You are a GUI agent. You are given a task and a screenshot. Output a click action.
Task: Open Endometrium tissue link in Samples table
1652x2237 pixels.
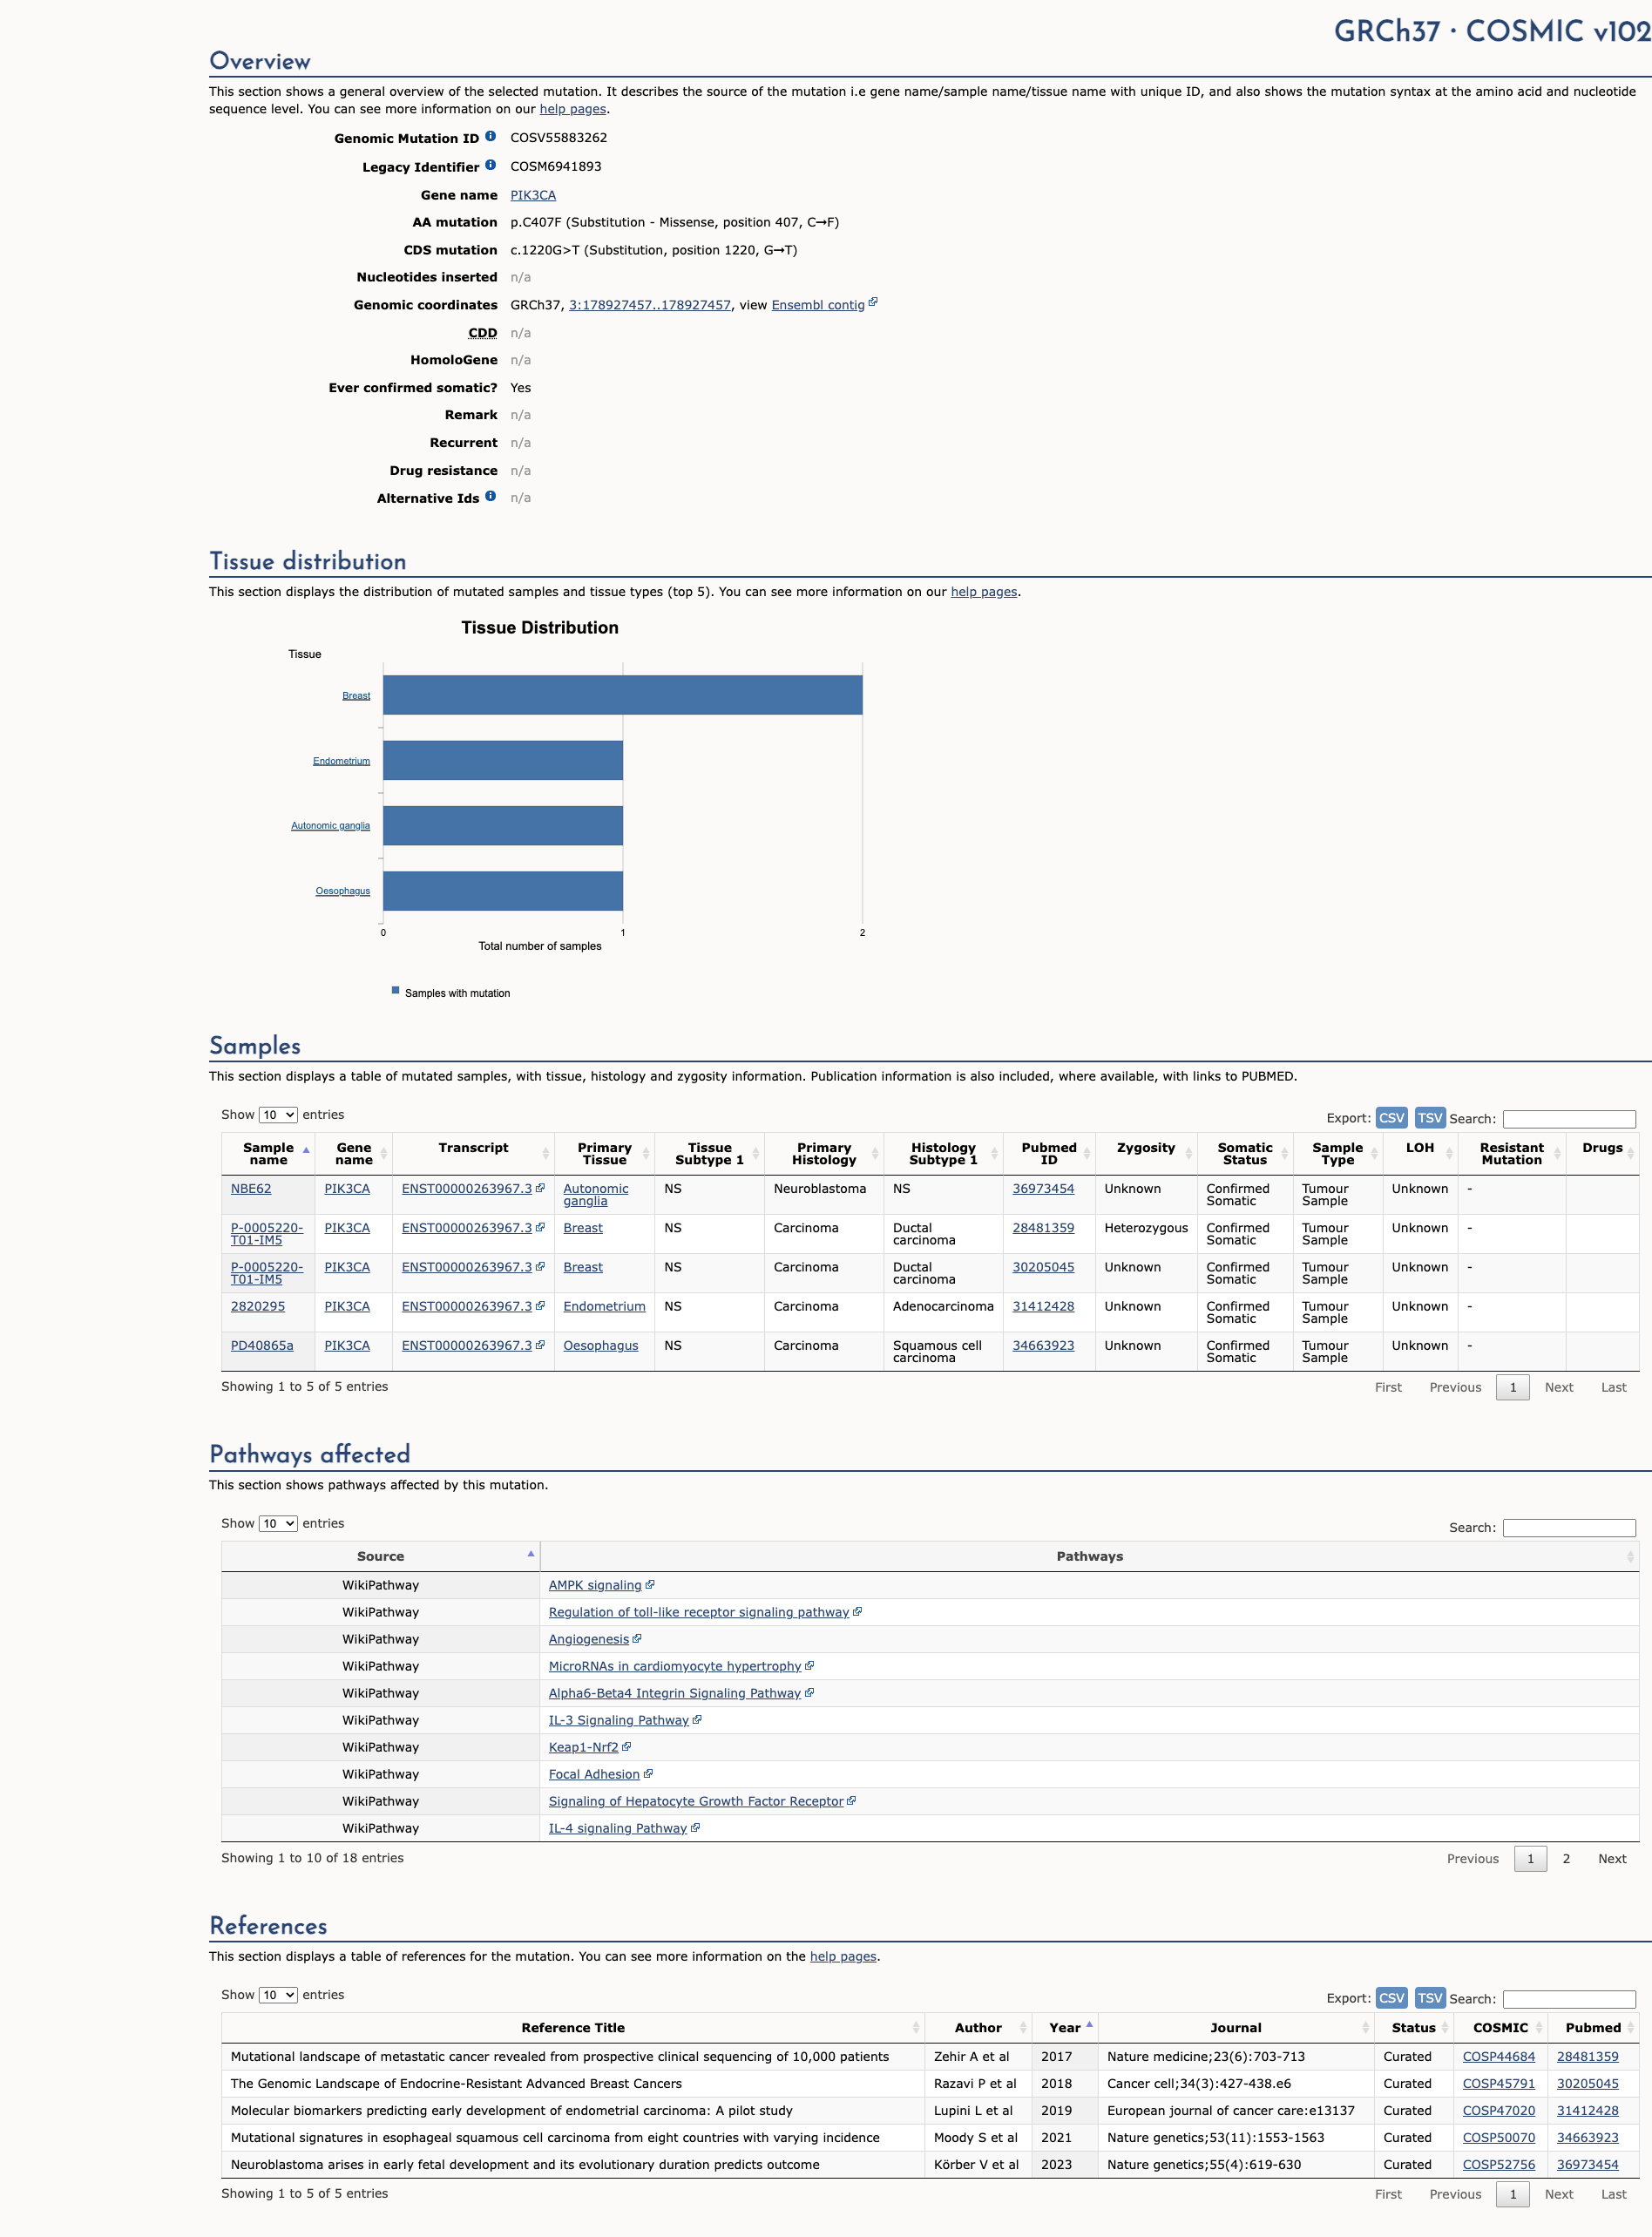click(x=604, y=1306)
